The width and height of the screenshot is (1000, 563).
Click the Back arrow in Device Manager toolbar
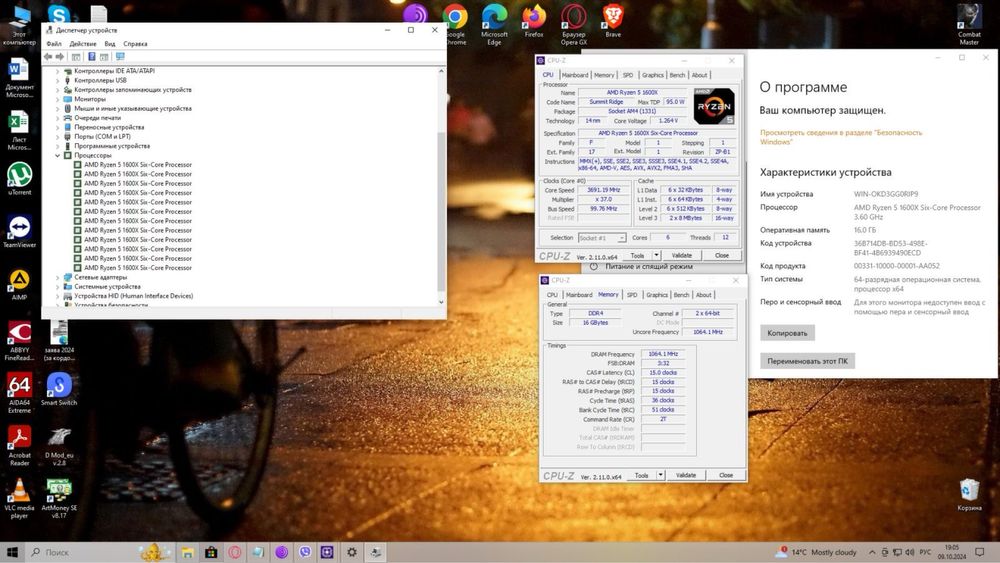pos(48,57)
